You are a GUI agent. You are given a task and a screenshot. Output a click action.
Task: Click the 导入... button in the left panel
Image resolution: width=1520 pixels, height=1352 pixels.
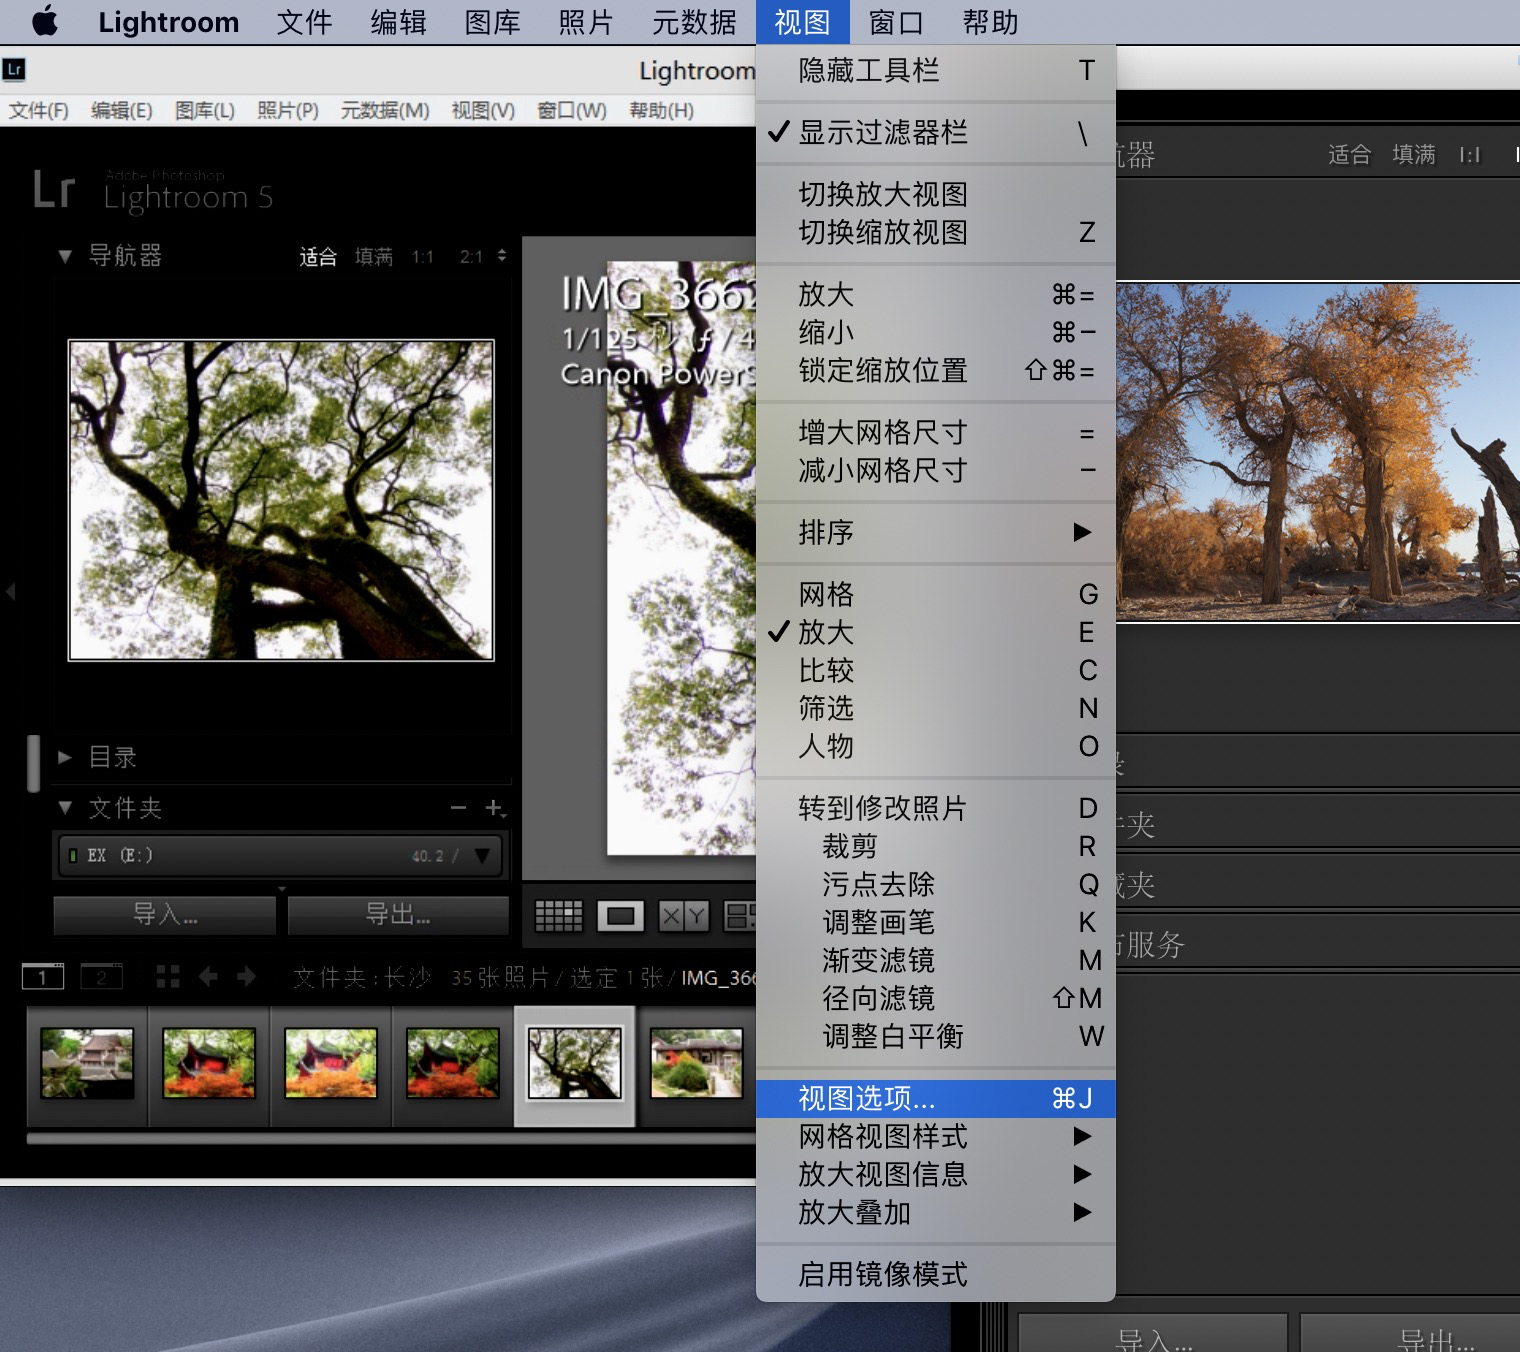[165, 914]
